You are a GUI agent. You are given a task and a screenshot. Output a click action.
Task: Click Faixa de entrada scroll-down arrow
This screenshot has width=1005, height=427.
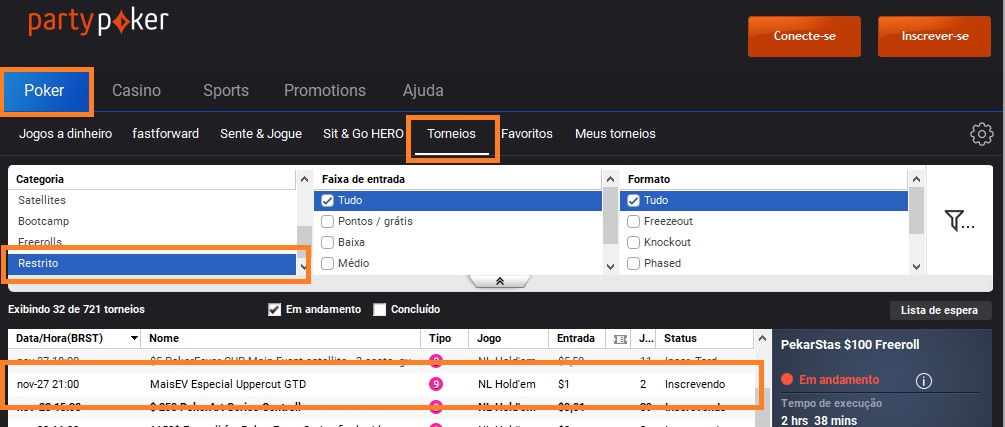610,266
